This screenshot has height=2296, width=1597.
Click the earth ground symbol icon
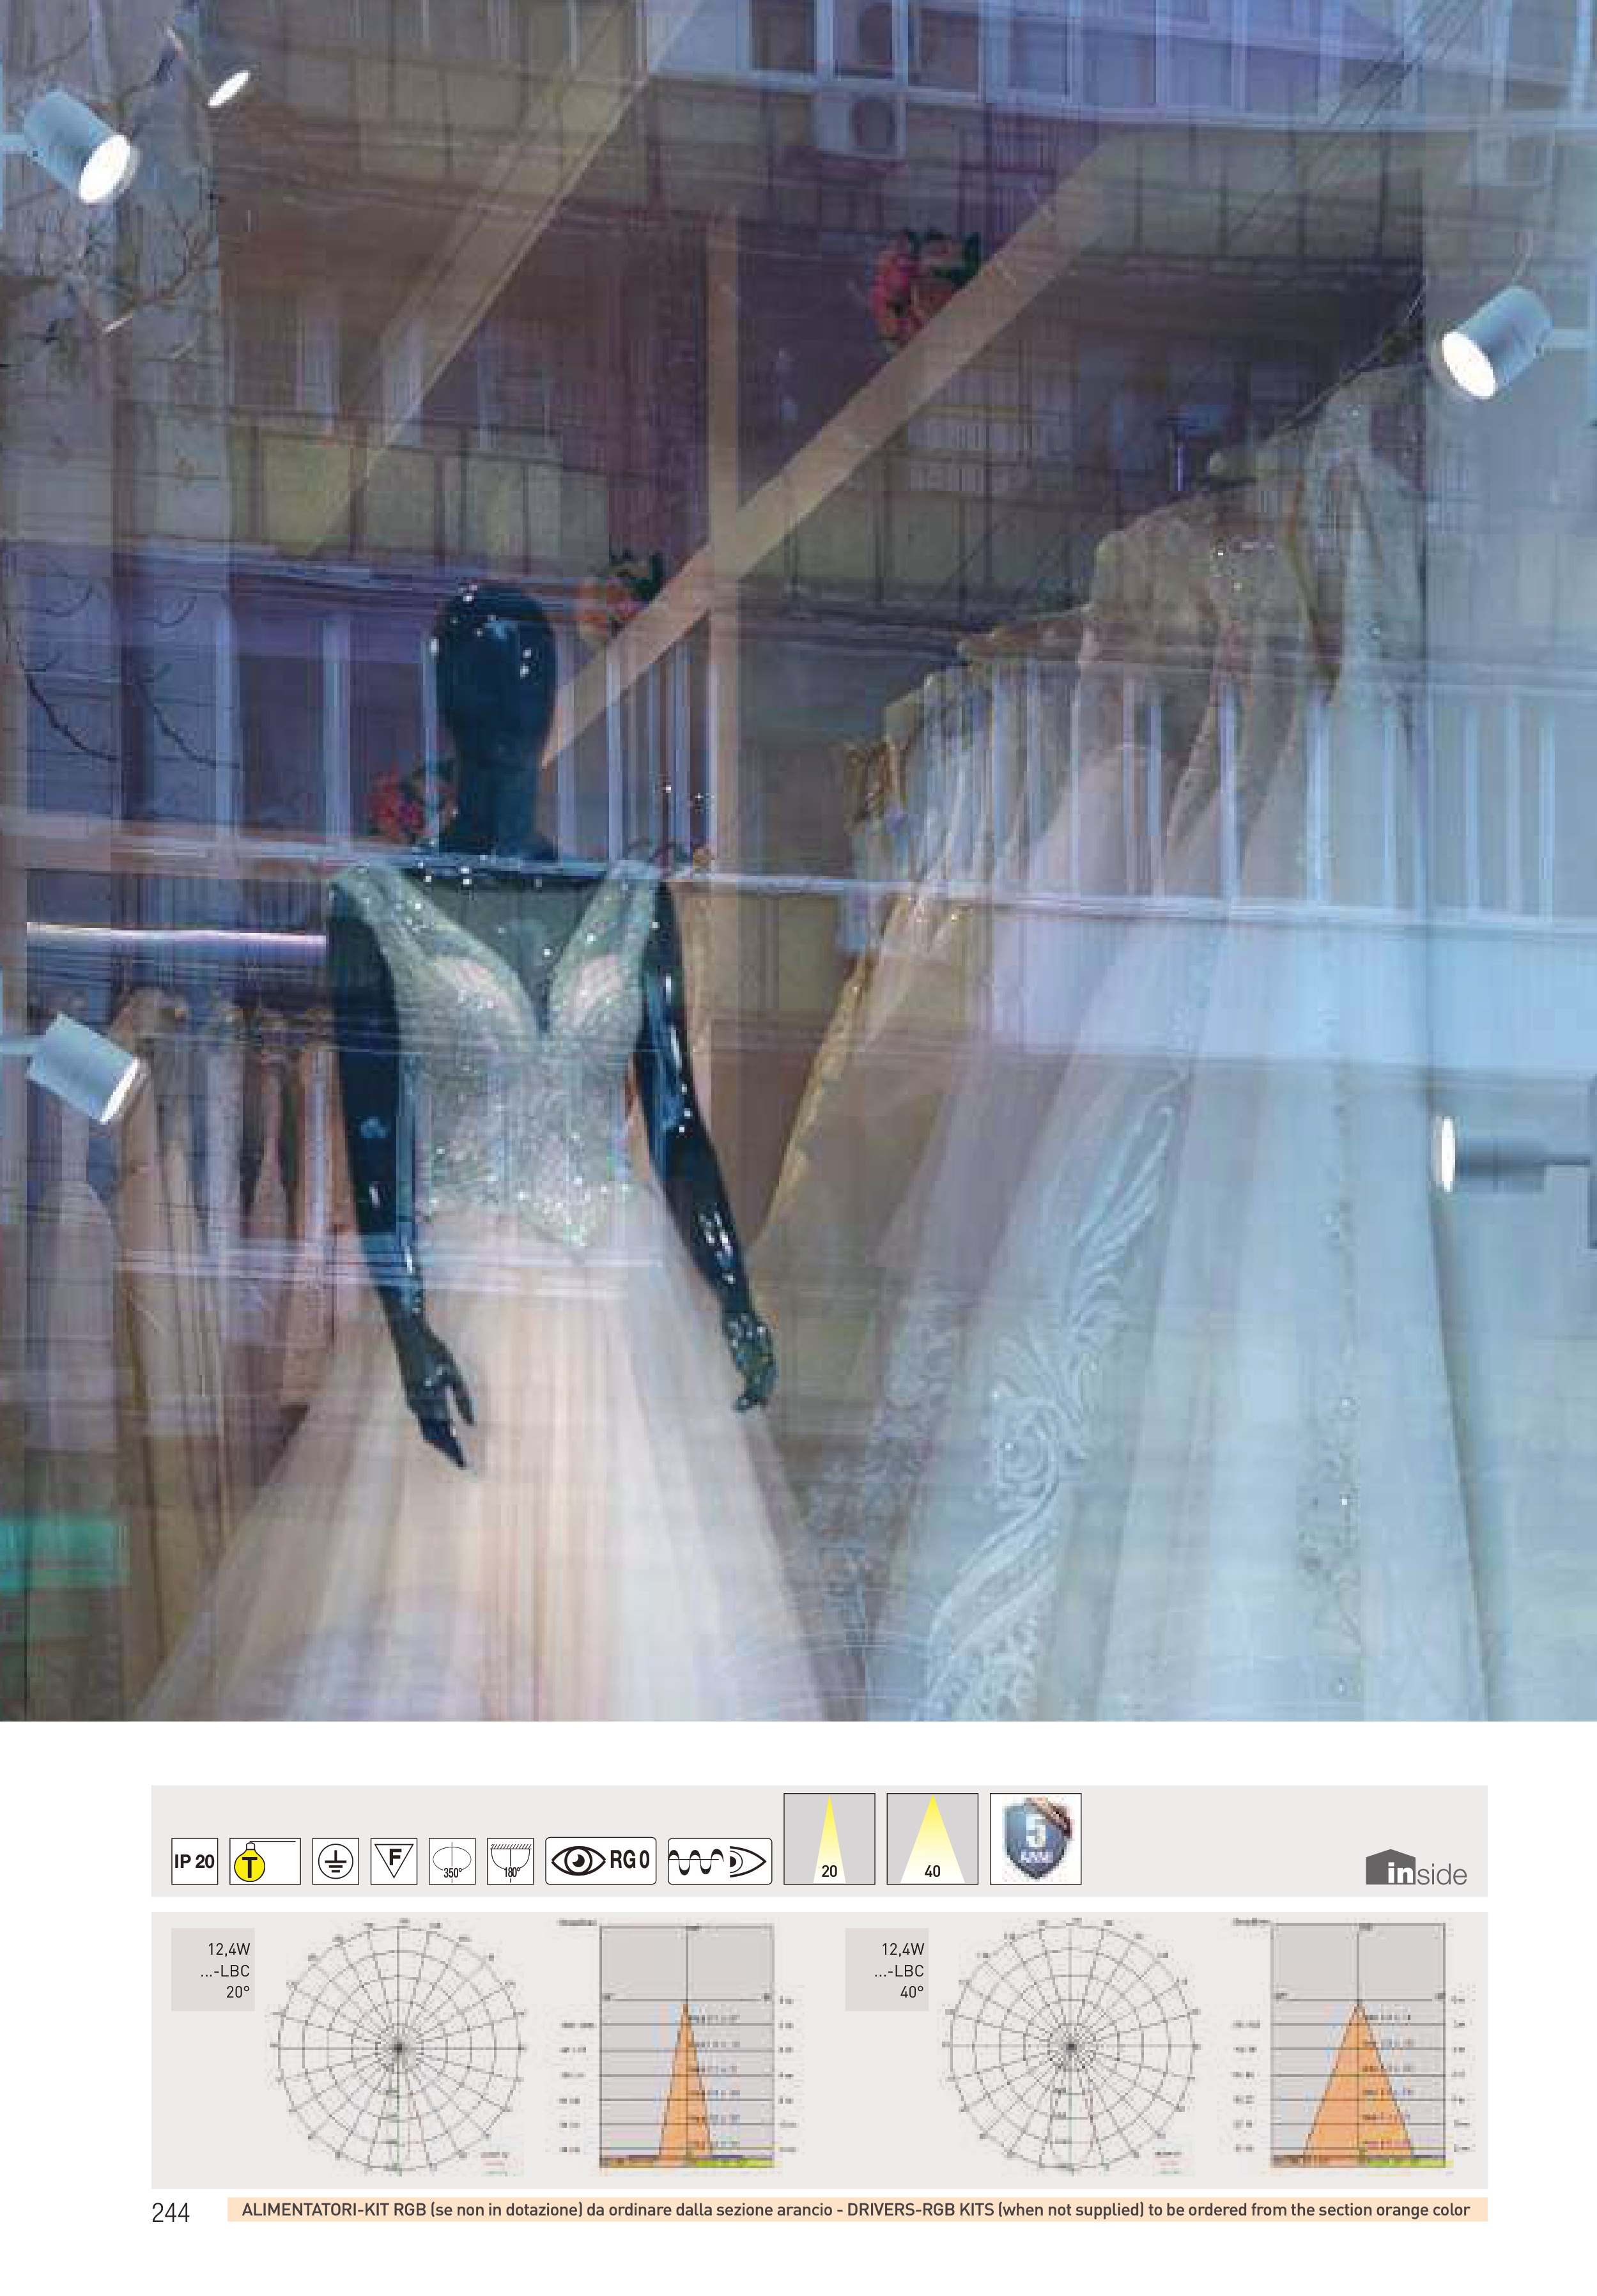pos(335,1861)
